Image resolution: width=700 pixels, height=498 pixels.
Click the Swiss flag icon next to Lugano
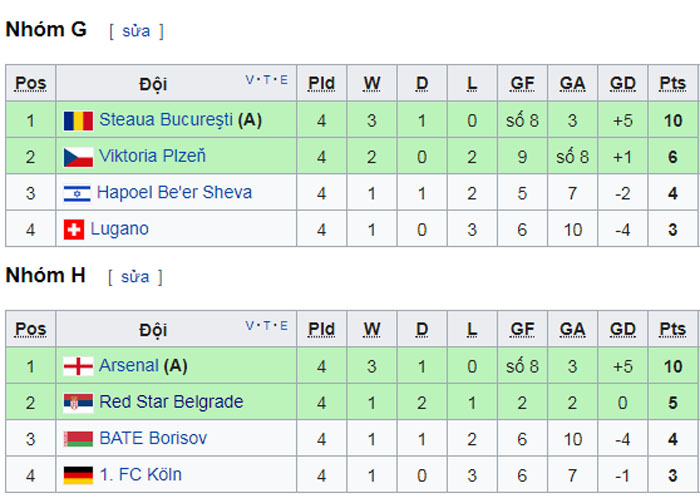pyautogui.click(x=74, y=230)
